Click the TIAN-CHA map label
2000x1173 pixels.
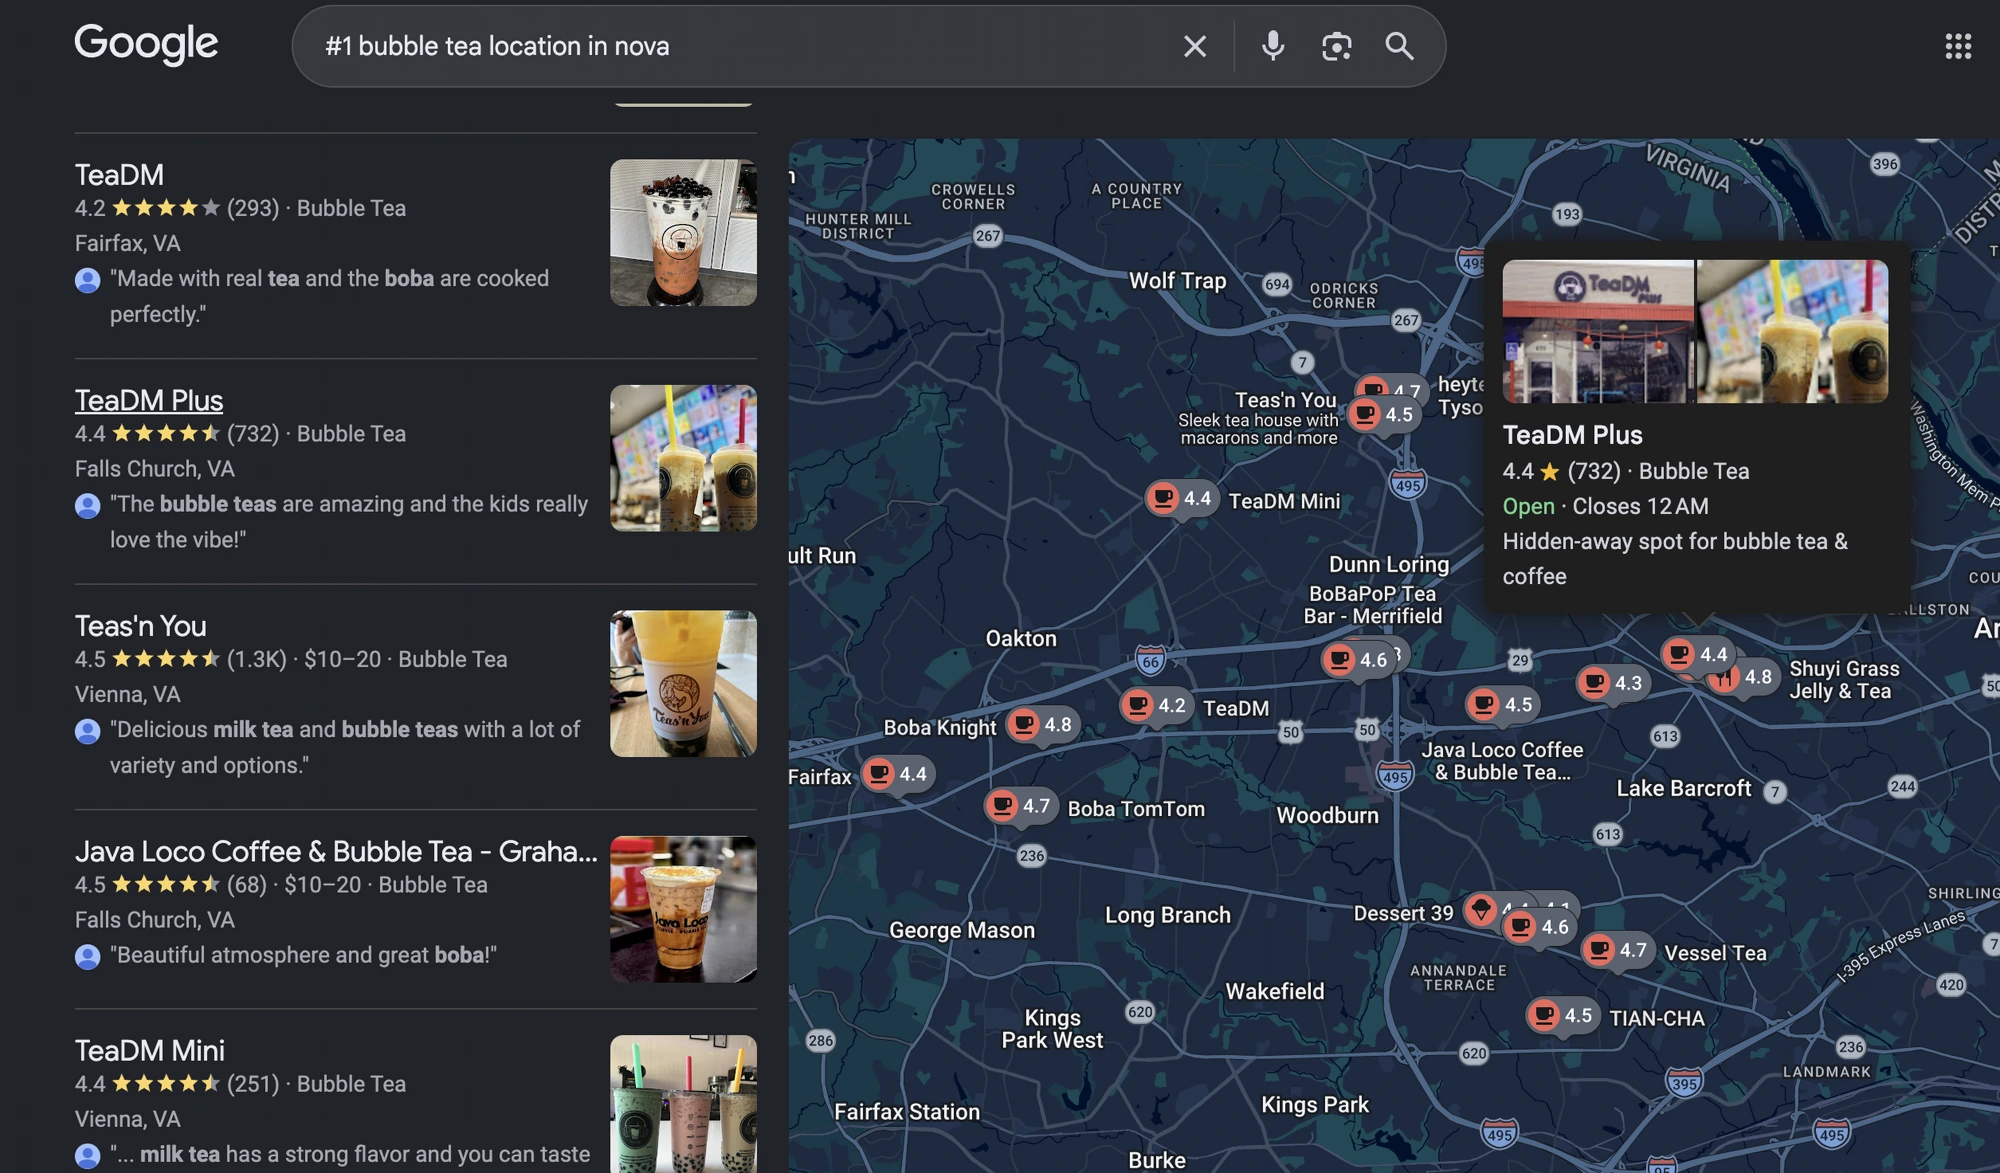pos(1656,1018)
